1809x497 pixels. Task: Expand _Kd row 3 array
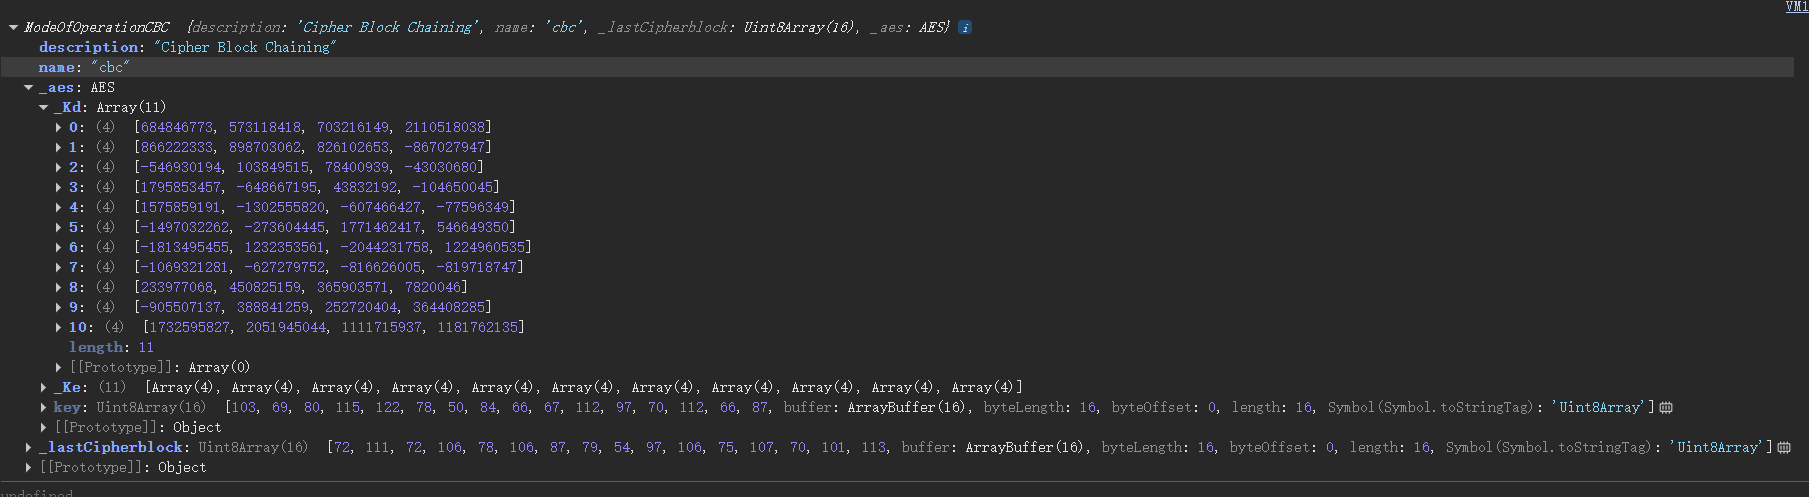[59, 187]
